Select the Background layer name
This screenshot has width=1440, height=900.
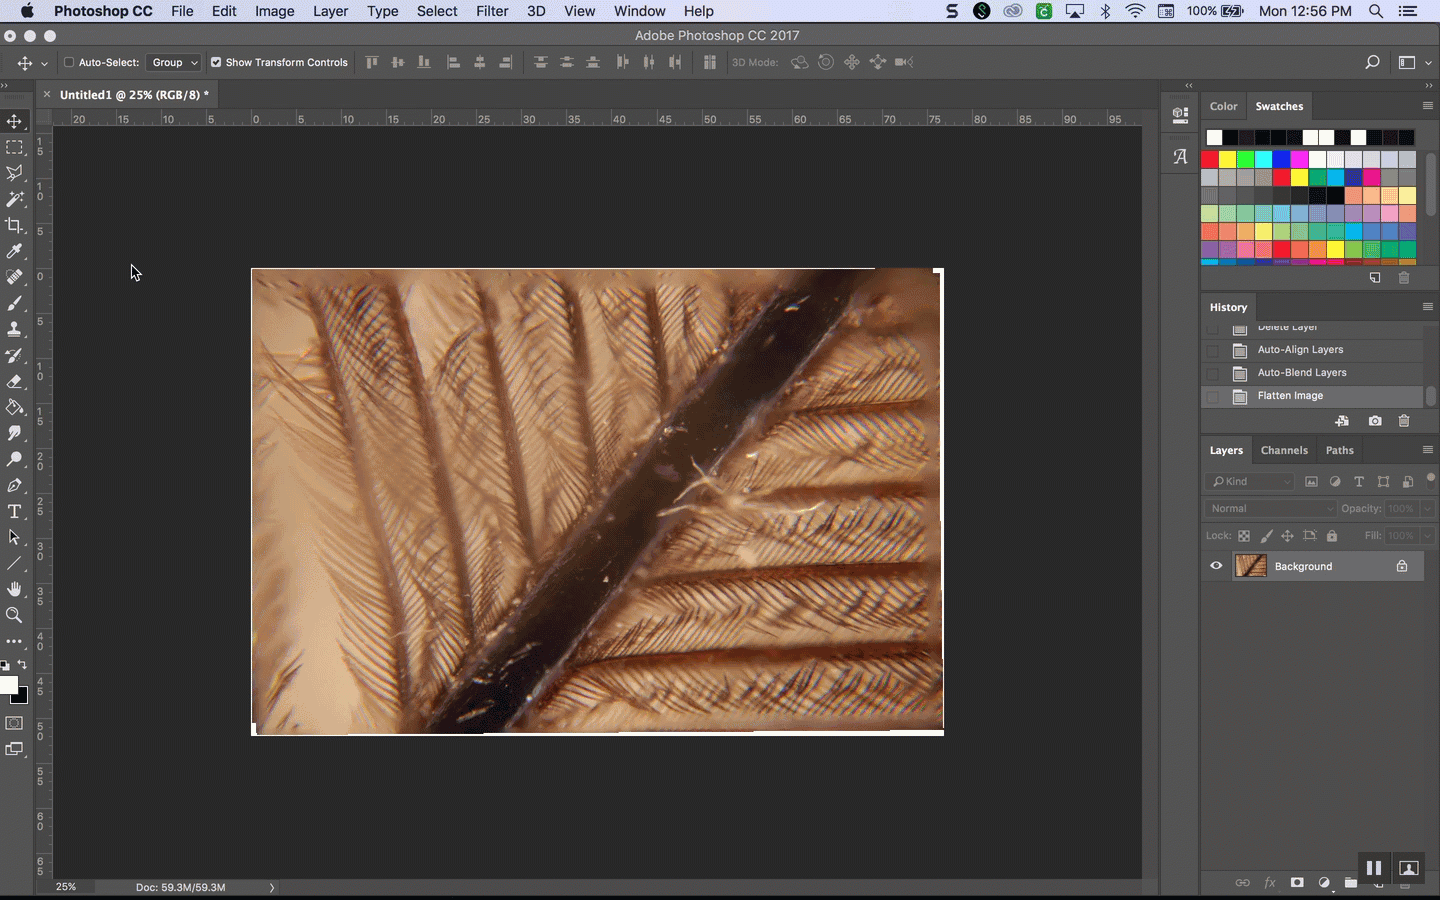[x=1303, y=566]
